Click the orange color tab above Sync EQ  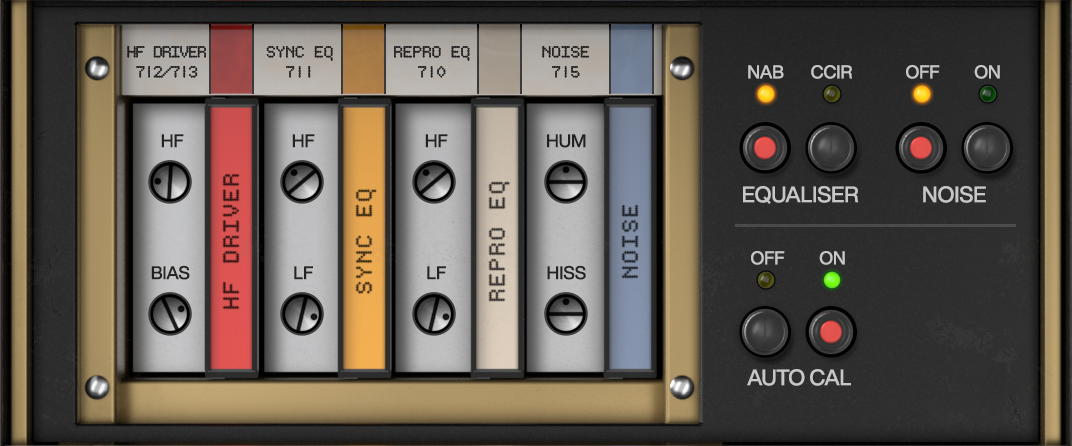364,60
